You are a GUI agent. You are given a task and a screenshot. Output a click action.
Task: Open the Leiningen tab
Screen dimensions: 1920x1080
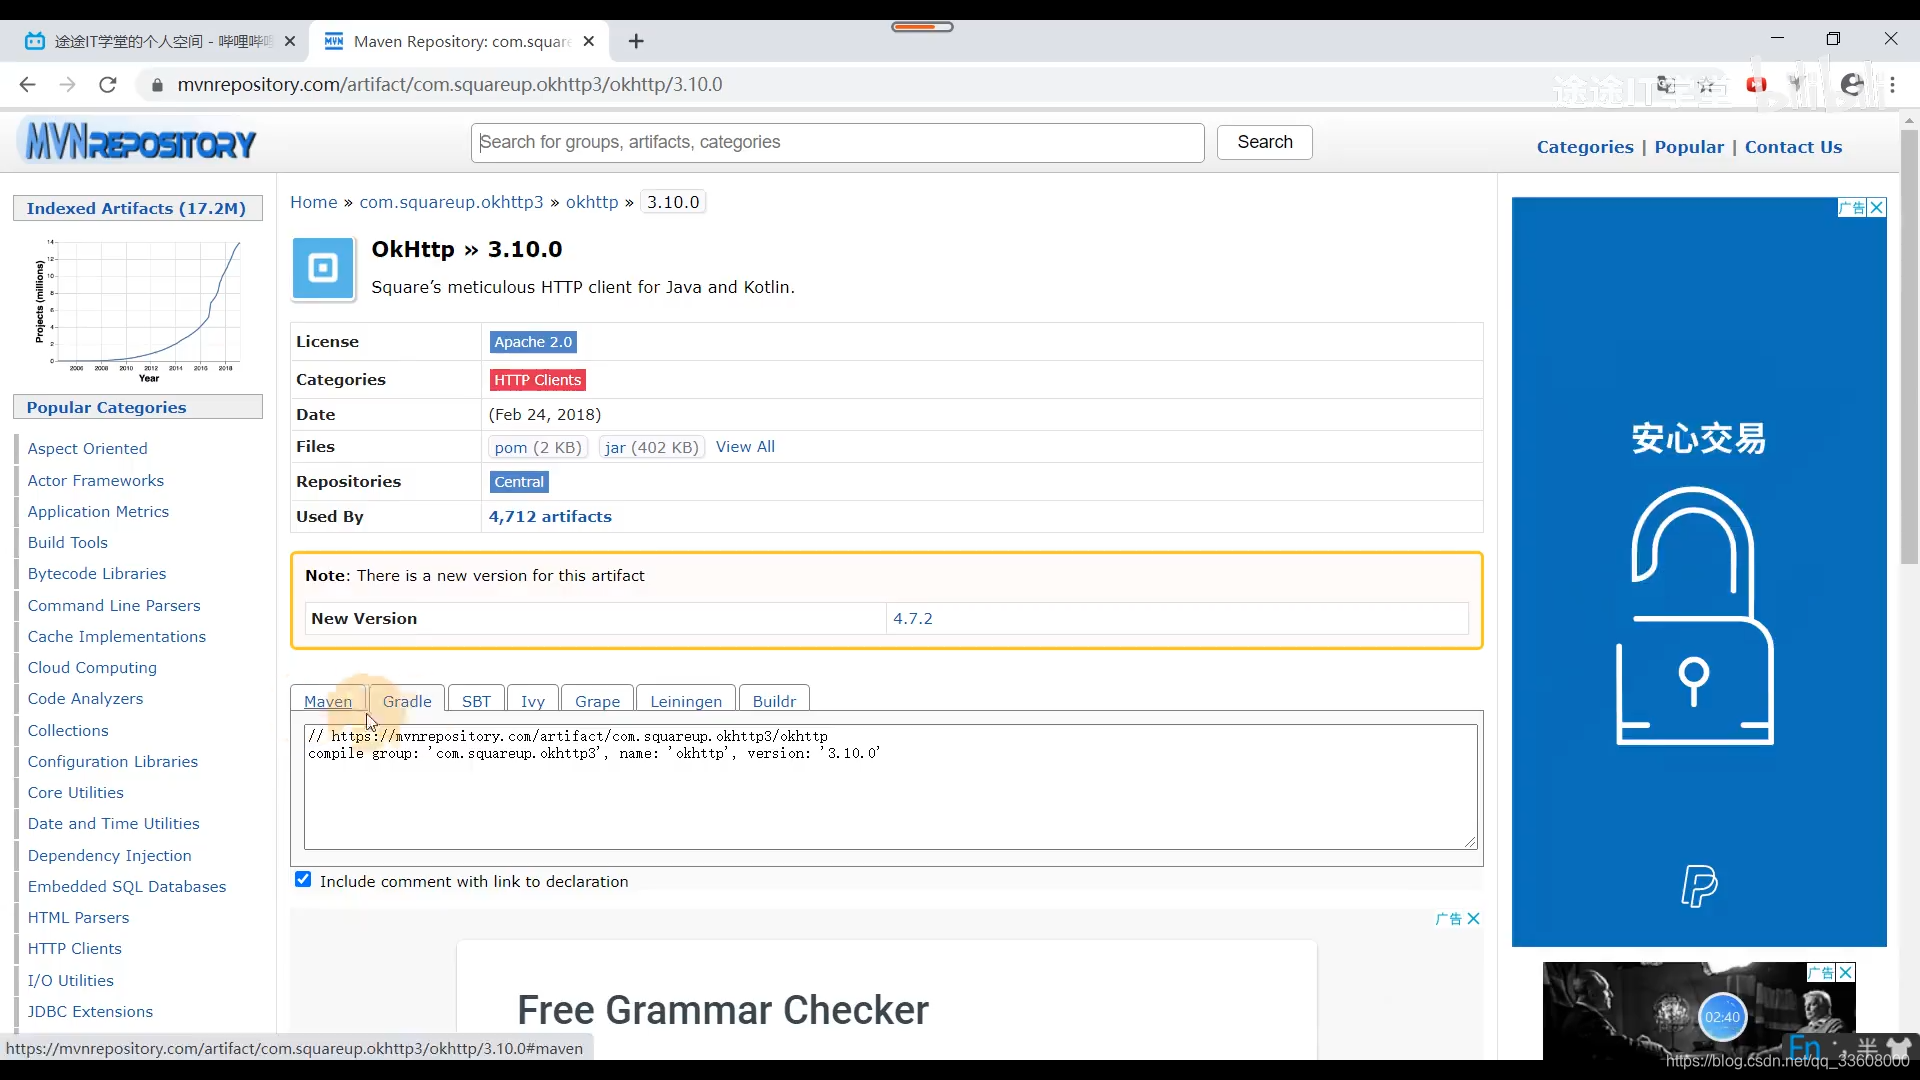[686, 701]
